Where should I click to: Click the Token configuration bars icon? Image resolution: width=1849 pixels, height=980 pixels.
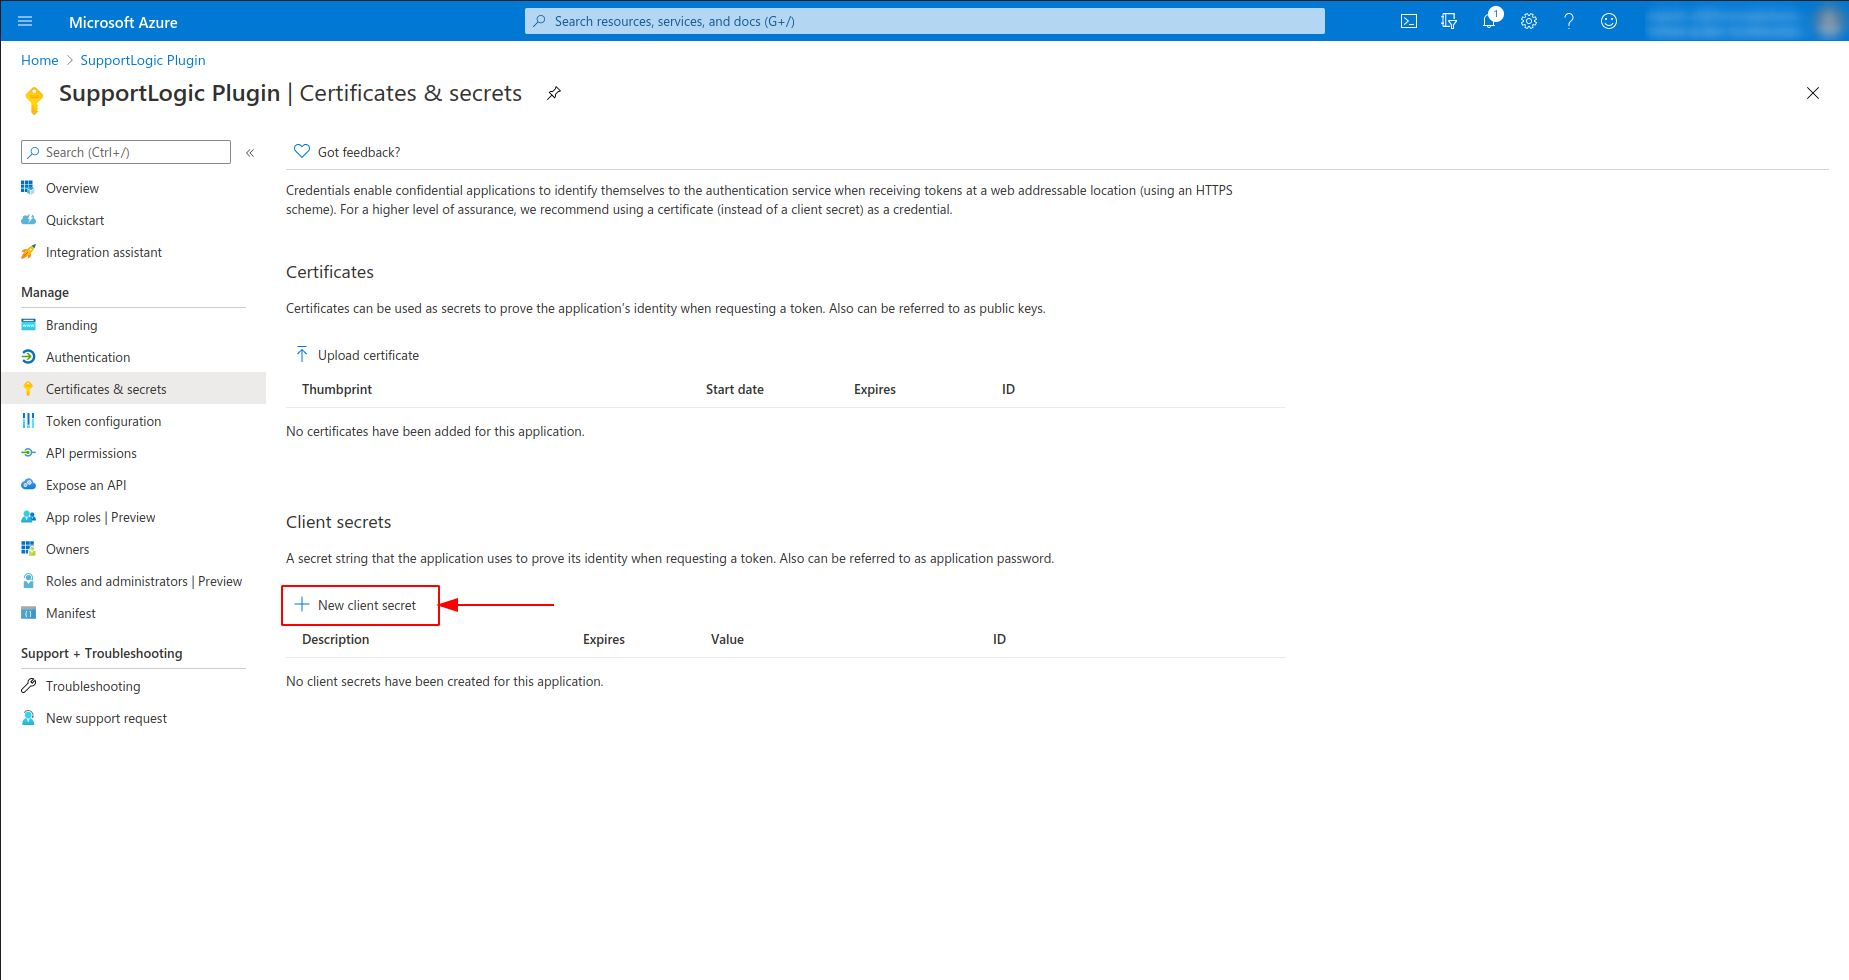[x=28, y=420]
